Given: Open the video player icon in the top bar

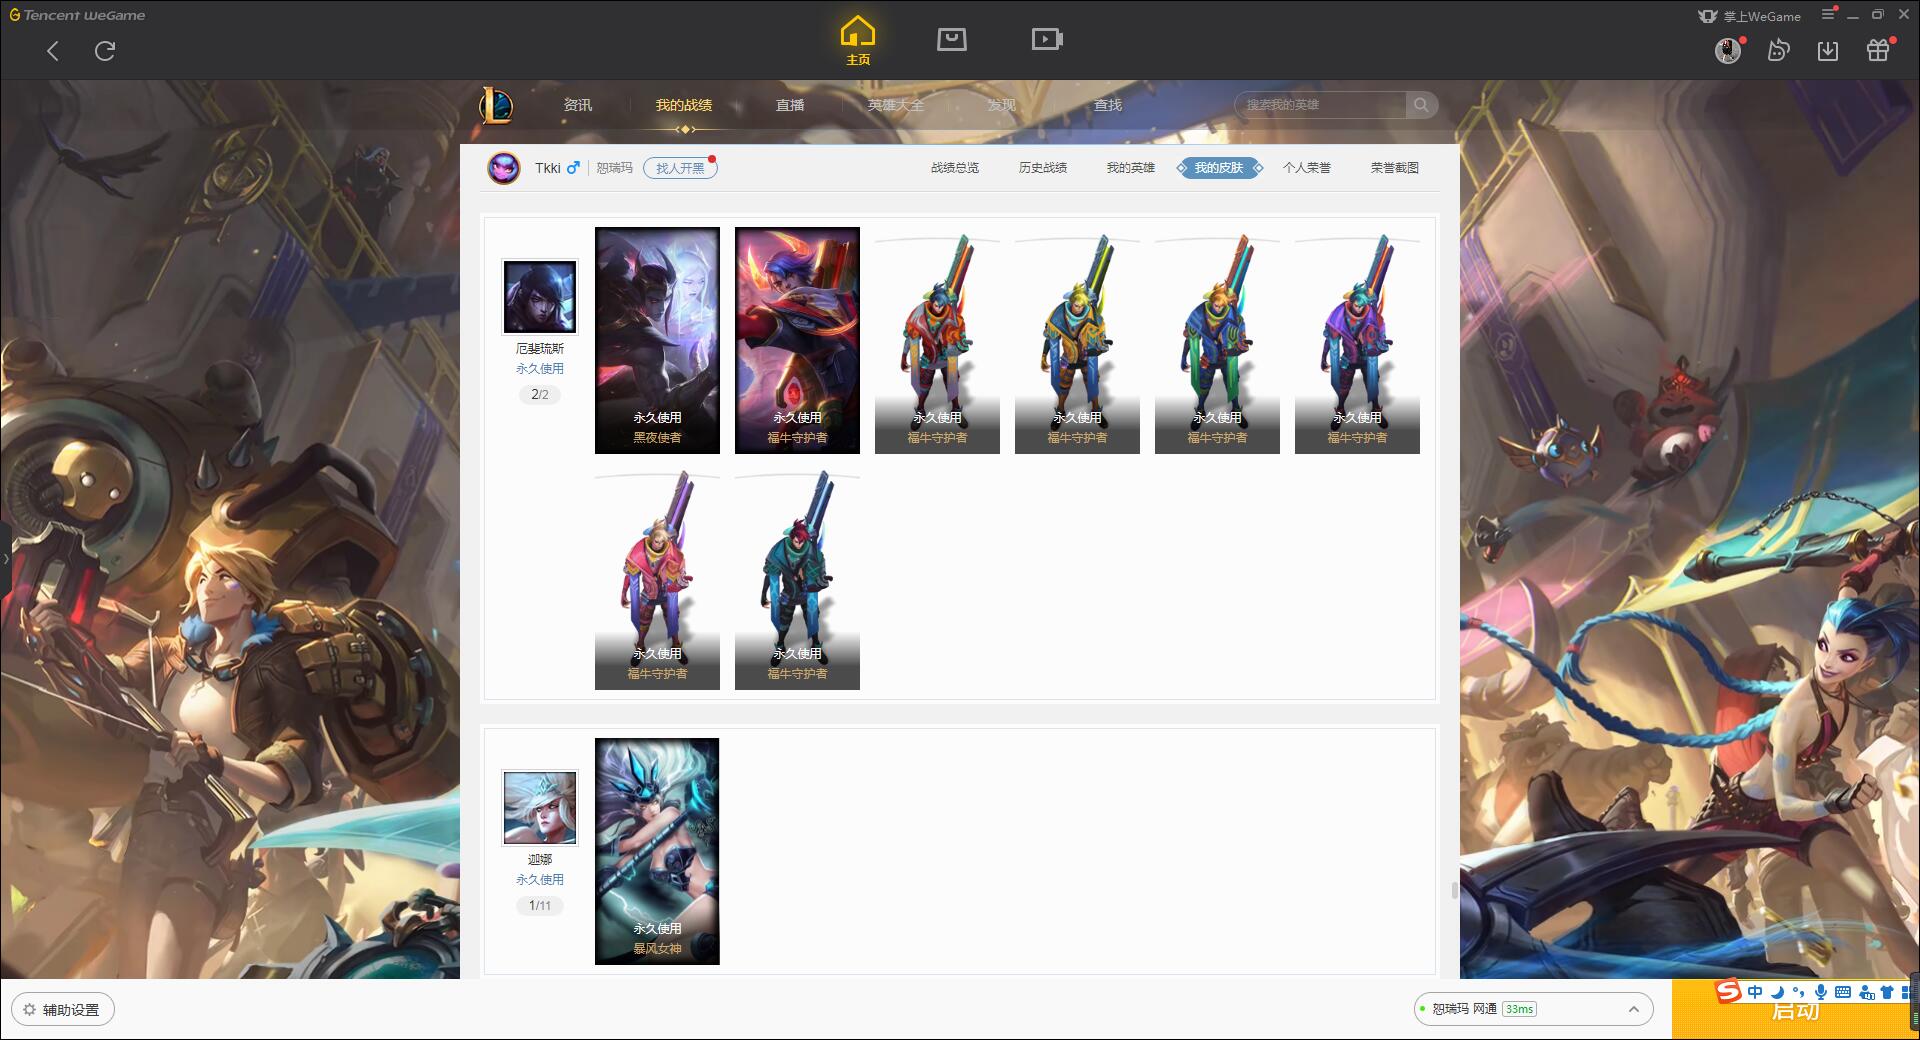Looking at the screenshot, I should point(1047,39).
